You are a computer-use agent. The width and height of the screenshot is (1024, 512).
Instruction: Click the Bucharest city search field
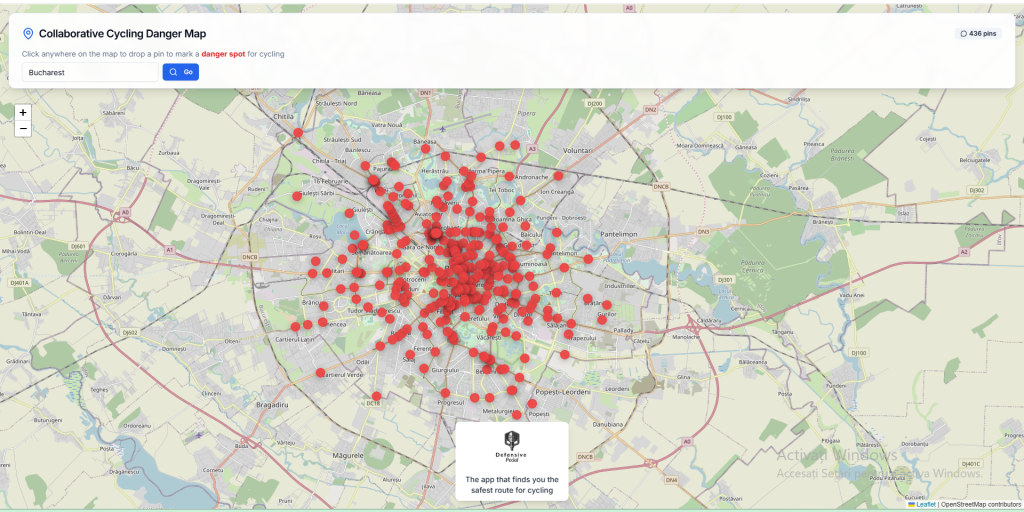[x=90, y=72]
